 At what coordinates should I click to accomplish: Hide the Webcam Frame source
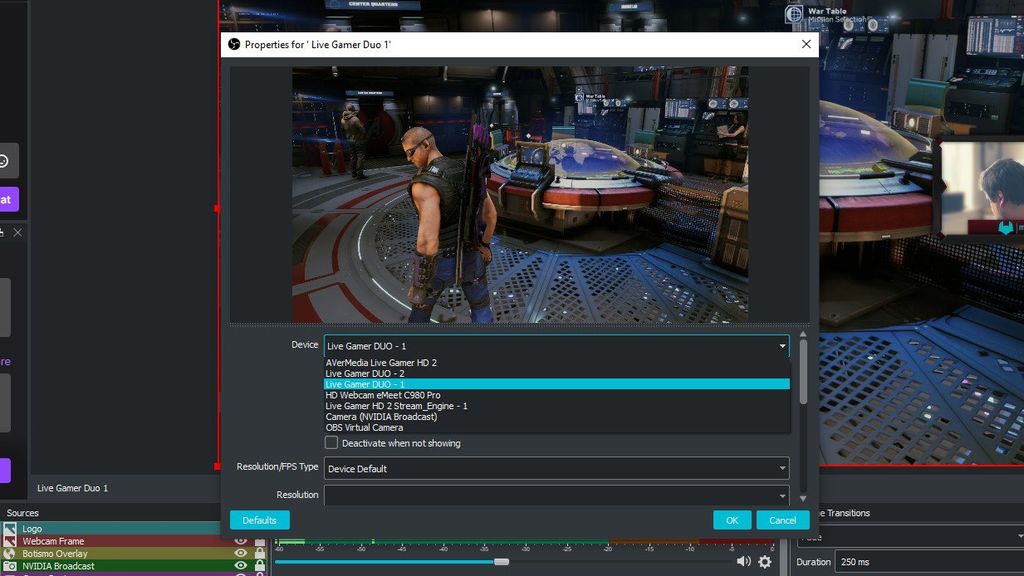tap(239, 541)
